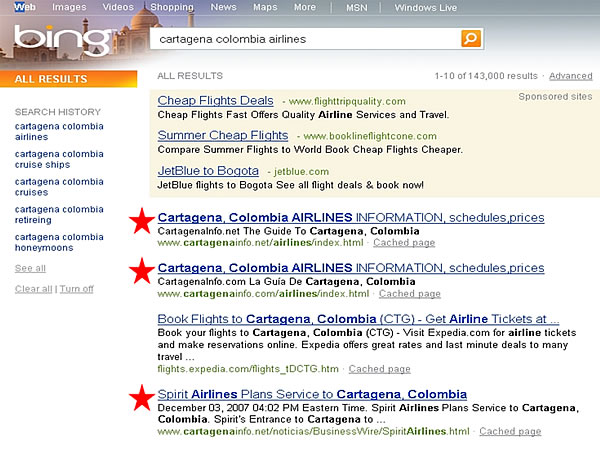Expand search history with See all
Viewport: 600px width, 450px height.
coord(30,268)
